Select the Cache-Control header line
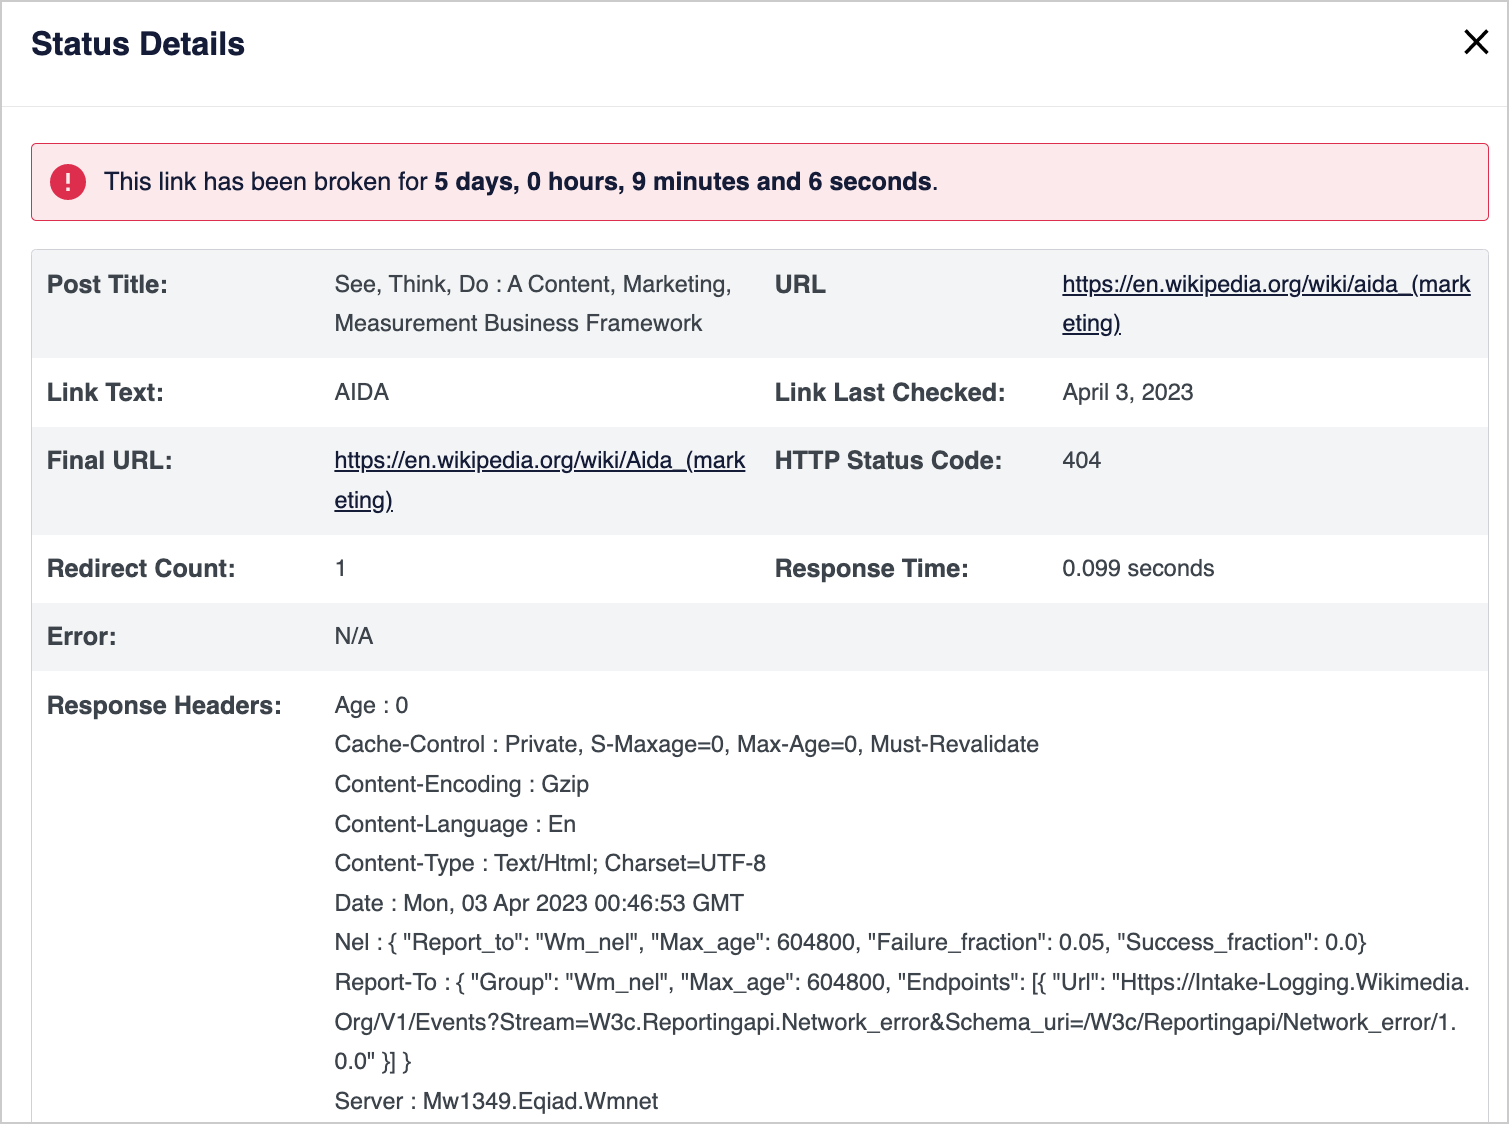Image resolution: width=1509 pixels, height=1124 pixels. click(x=686, y=745)
